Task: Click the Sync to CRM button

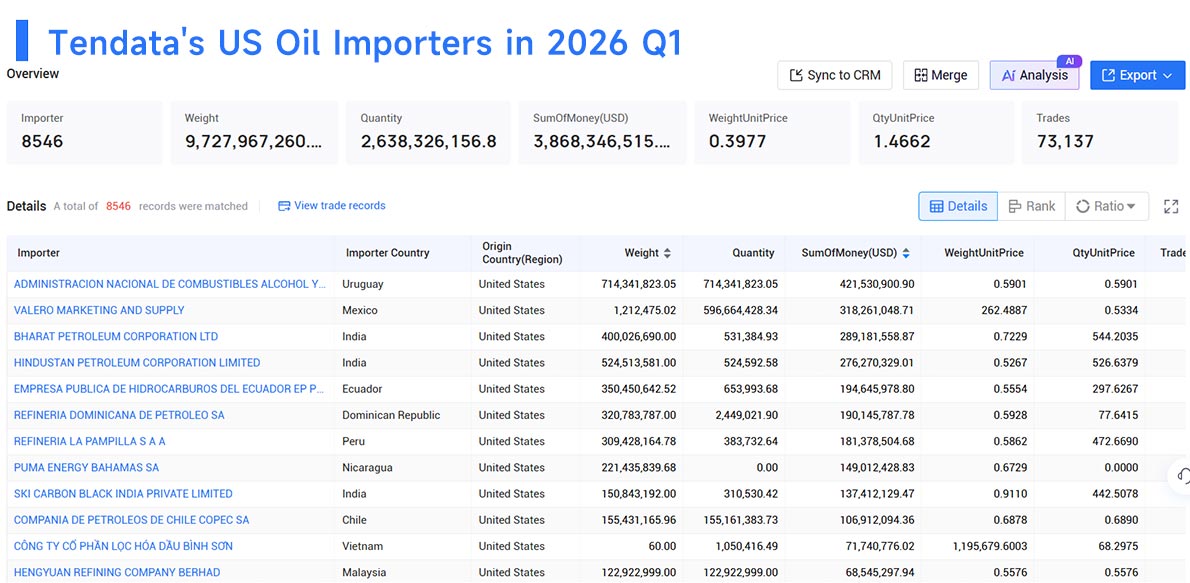Action: (x=834, y=75)
